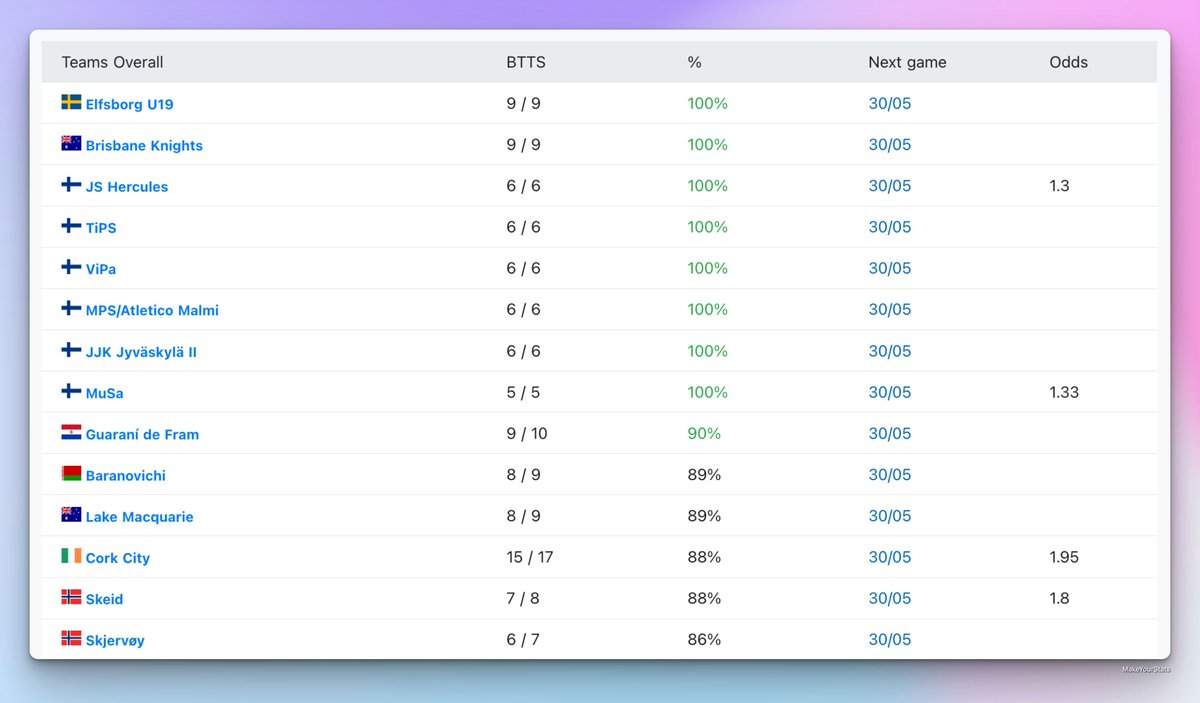Image resolution: width=1200 pixels, height=703 pixels.
Task: Click the 1.33 odds for MuSa
Action: click(1064, 392)
